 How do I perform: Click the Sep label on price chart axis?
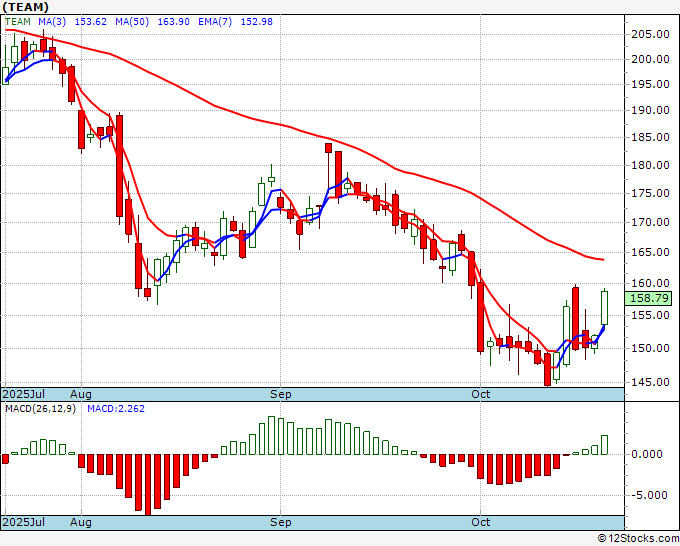[281, 395]
